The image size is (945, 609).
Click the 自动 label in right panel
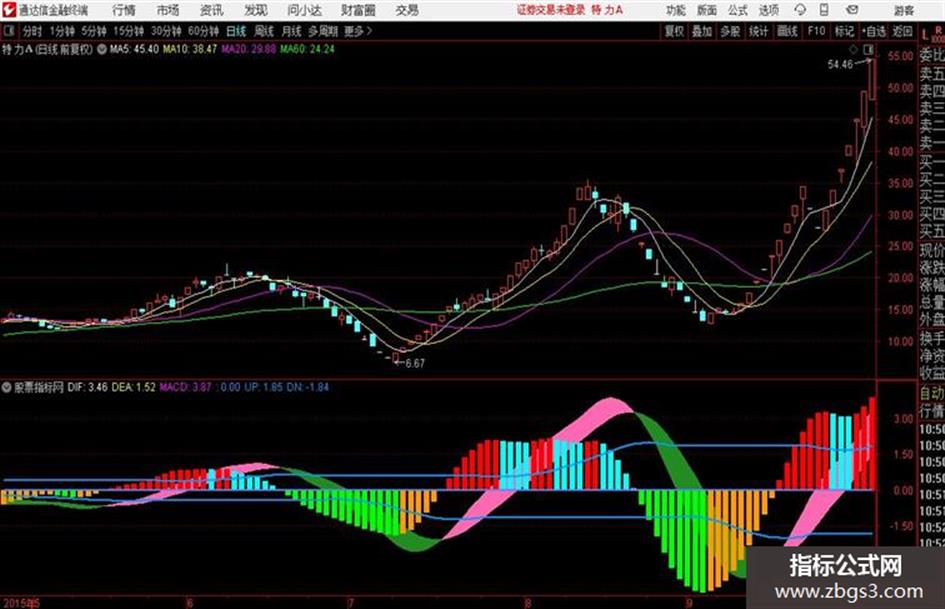coord(932,394)
